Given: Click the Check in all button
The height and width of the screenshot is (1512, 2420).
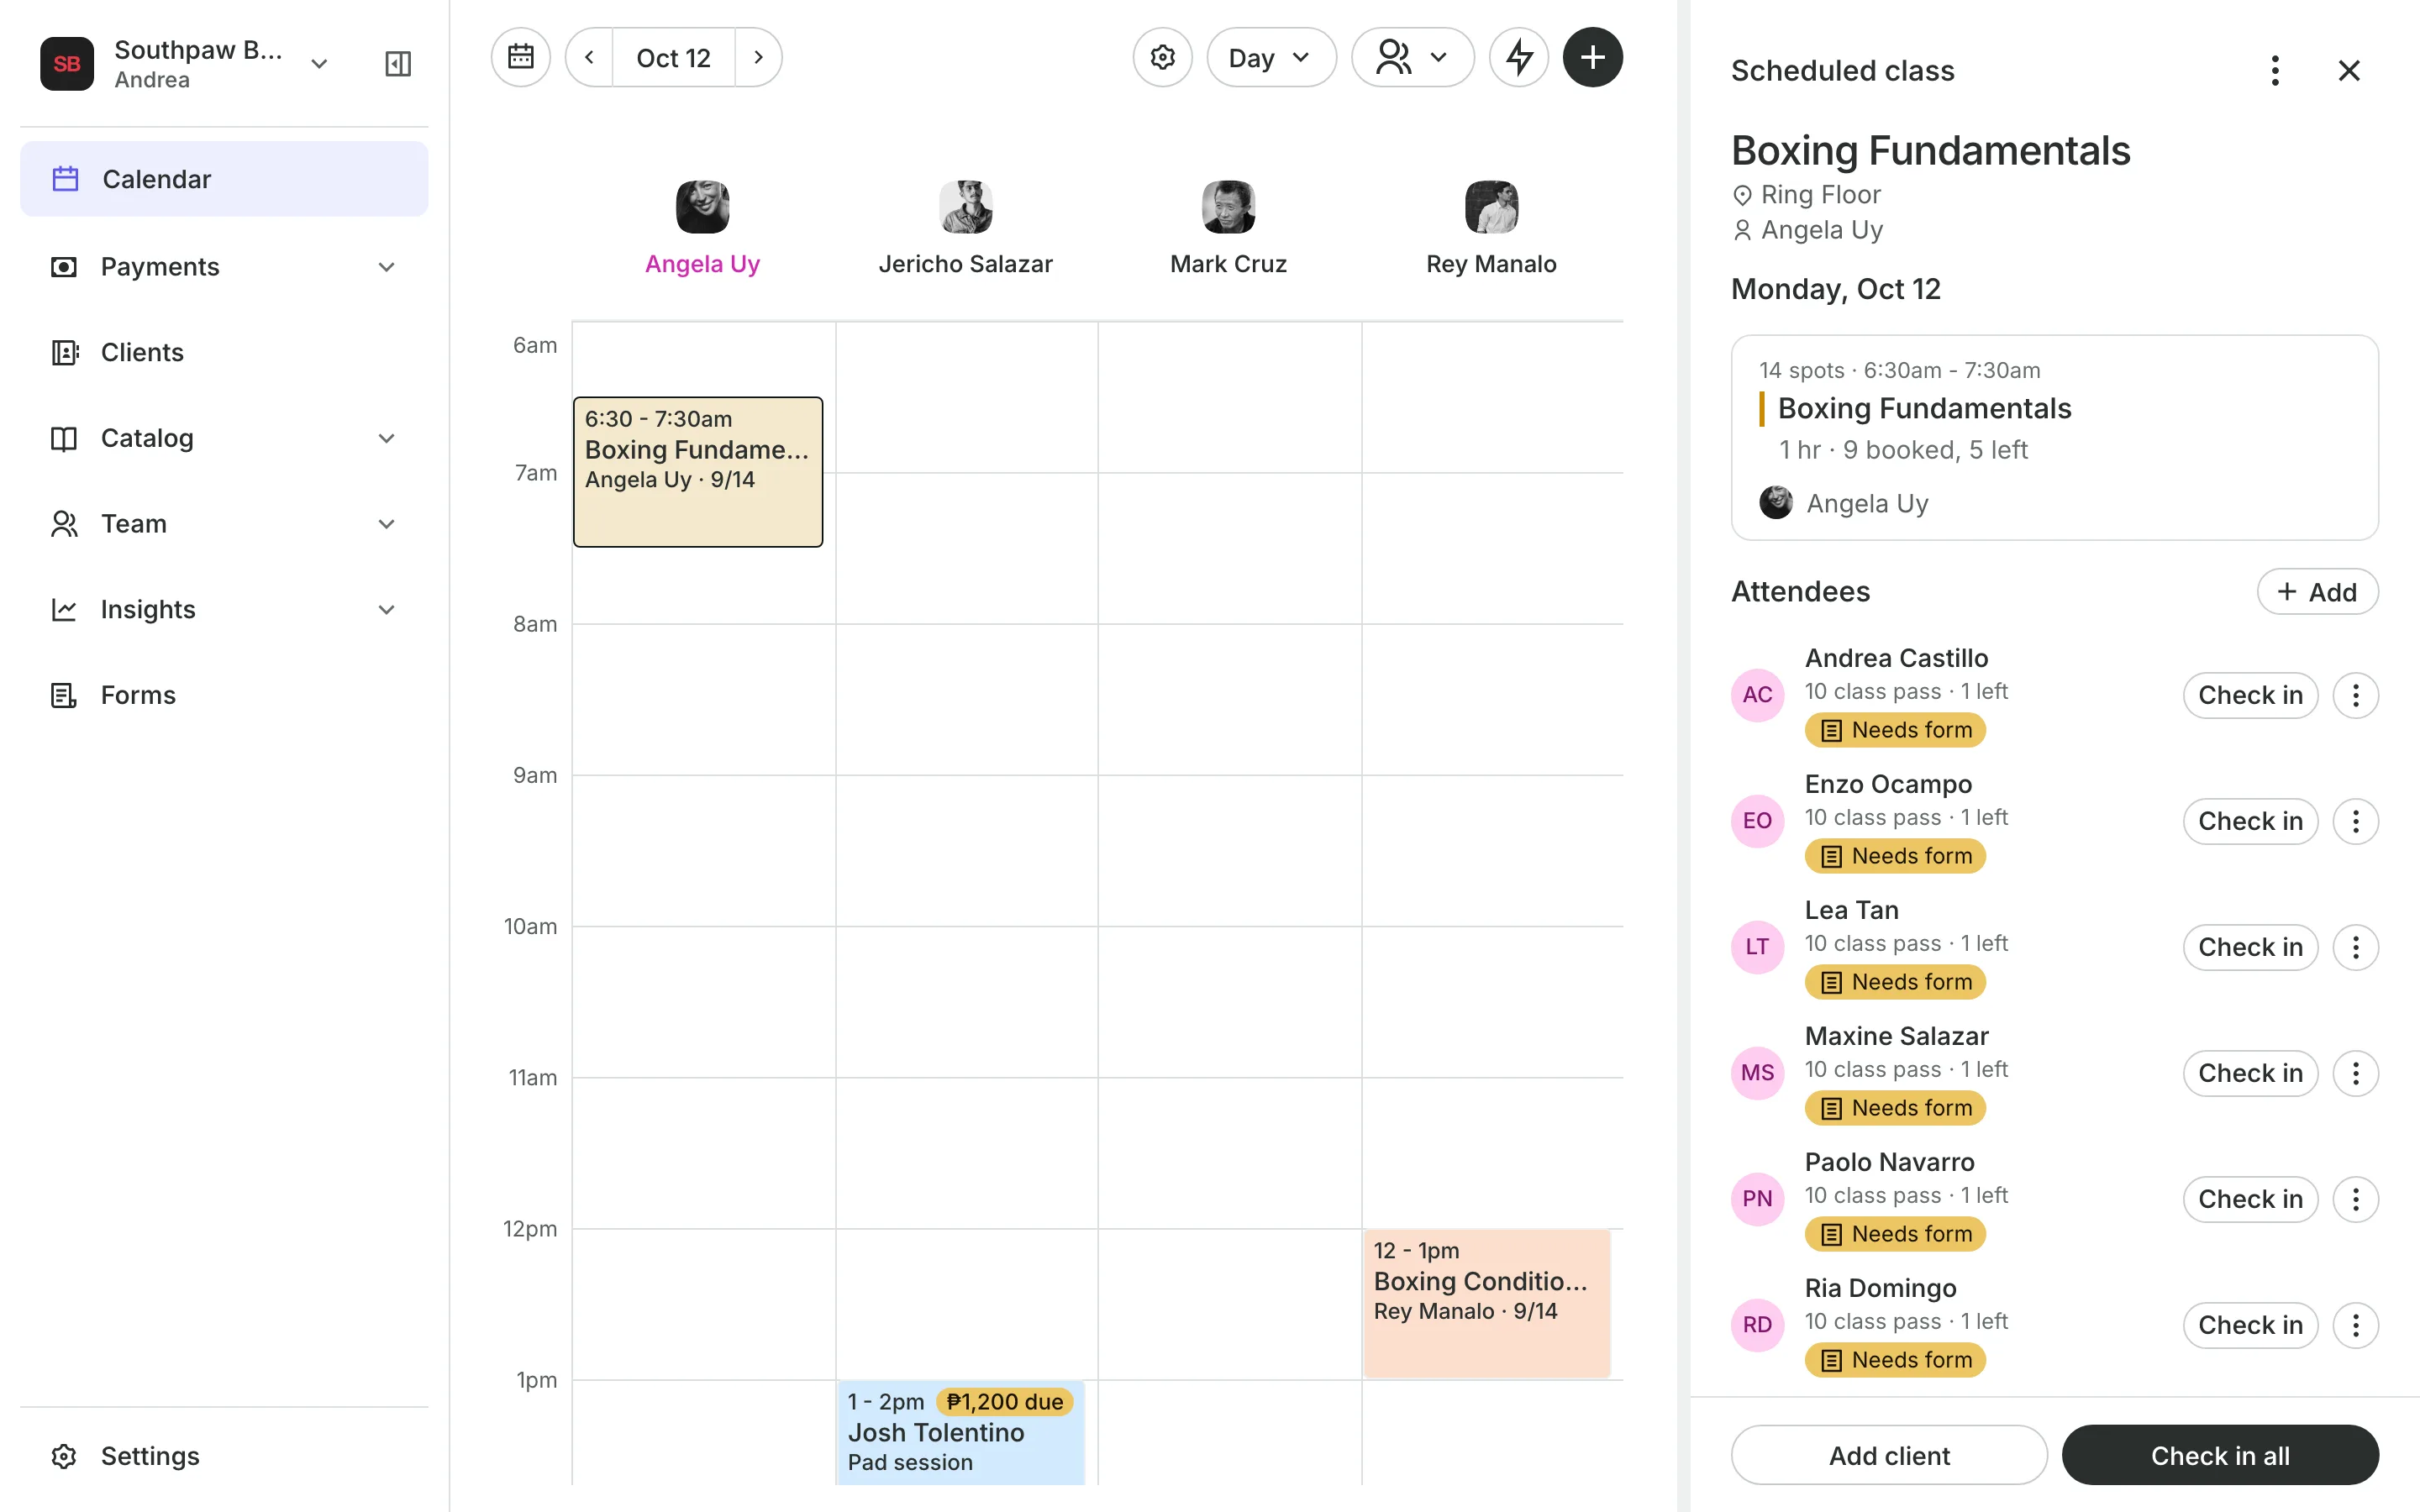Looking at the screenshot, I should (2220, 1455).
